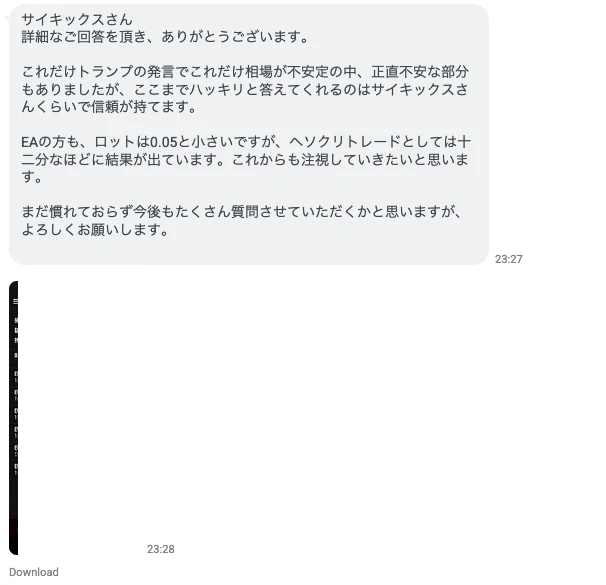Click the line starting まだ慣れておらず
606x585 pixels.
241,212
